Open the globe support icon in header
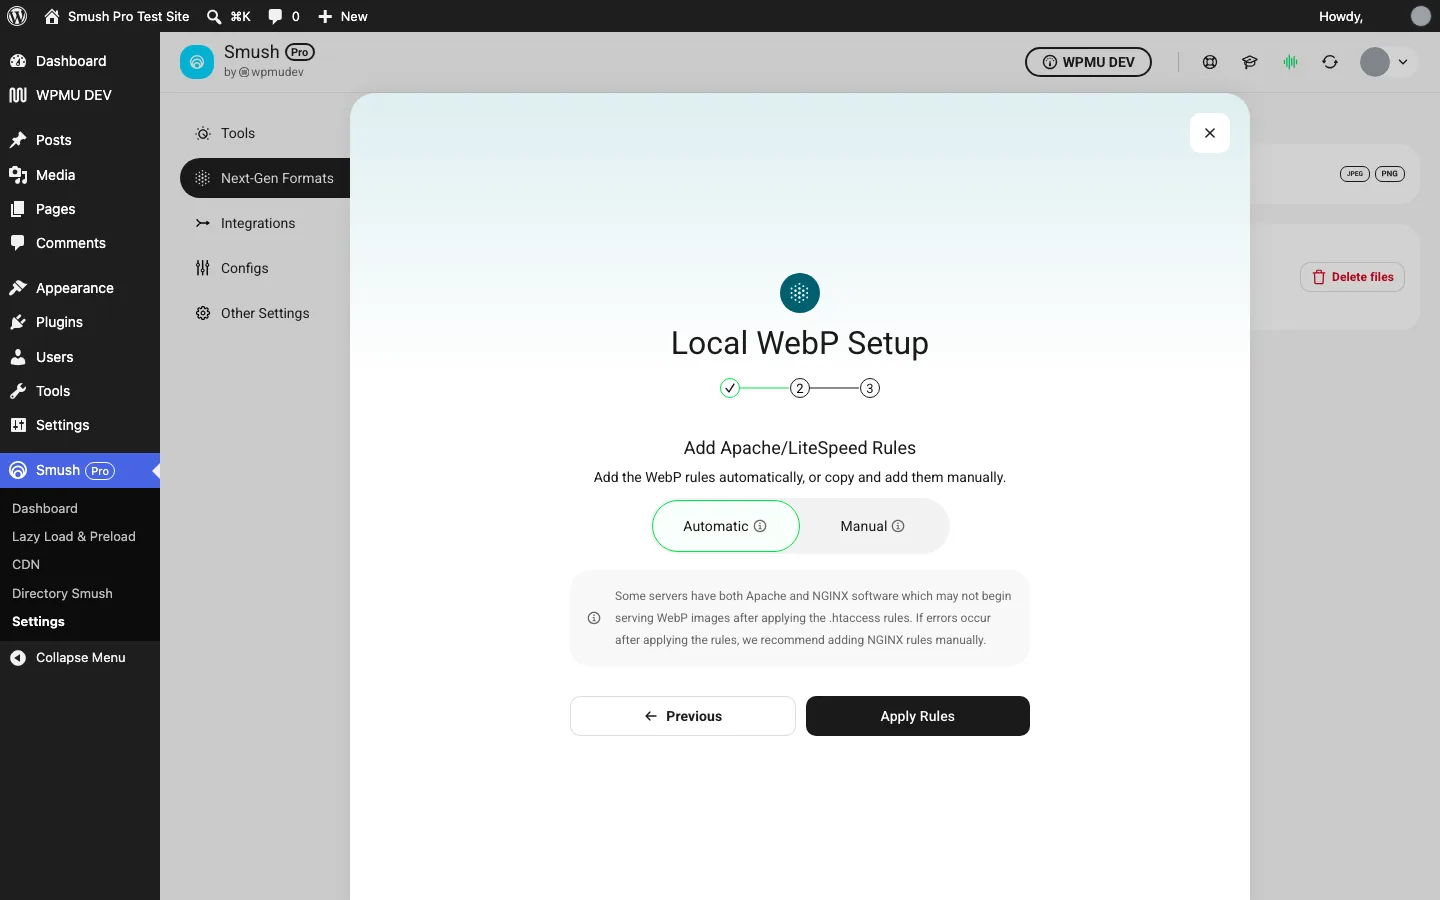This screenshot has width=1440, height=900. [1210, 62]
